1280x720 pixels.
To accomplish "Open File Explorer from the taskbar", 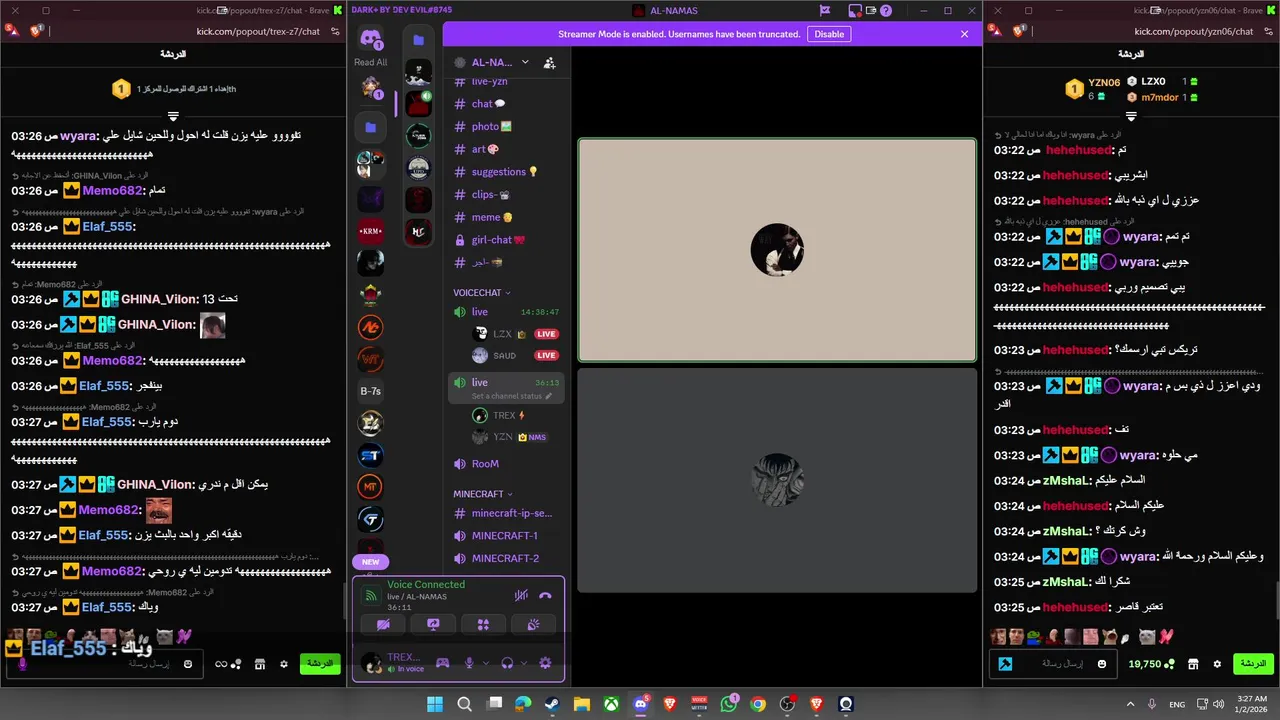I will click(x=581, y=704).
